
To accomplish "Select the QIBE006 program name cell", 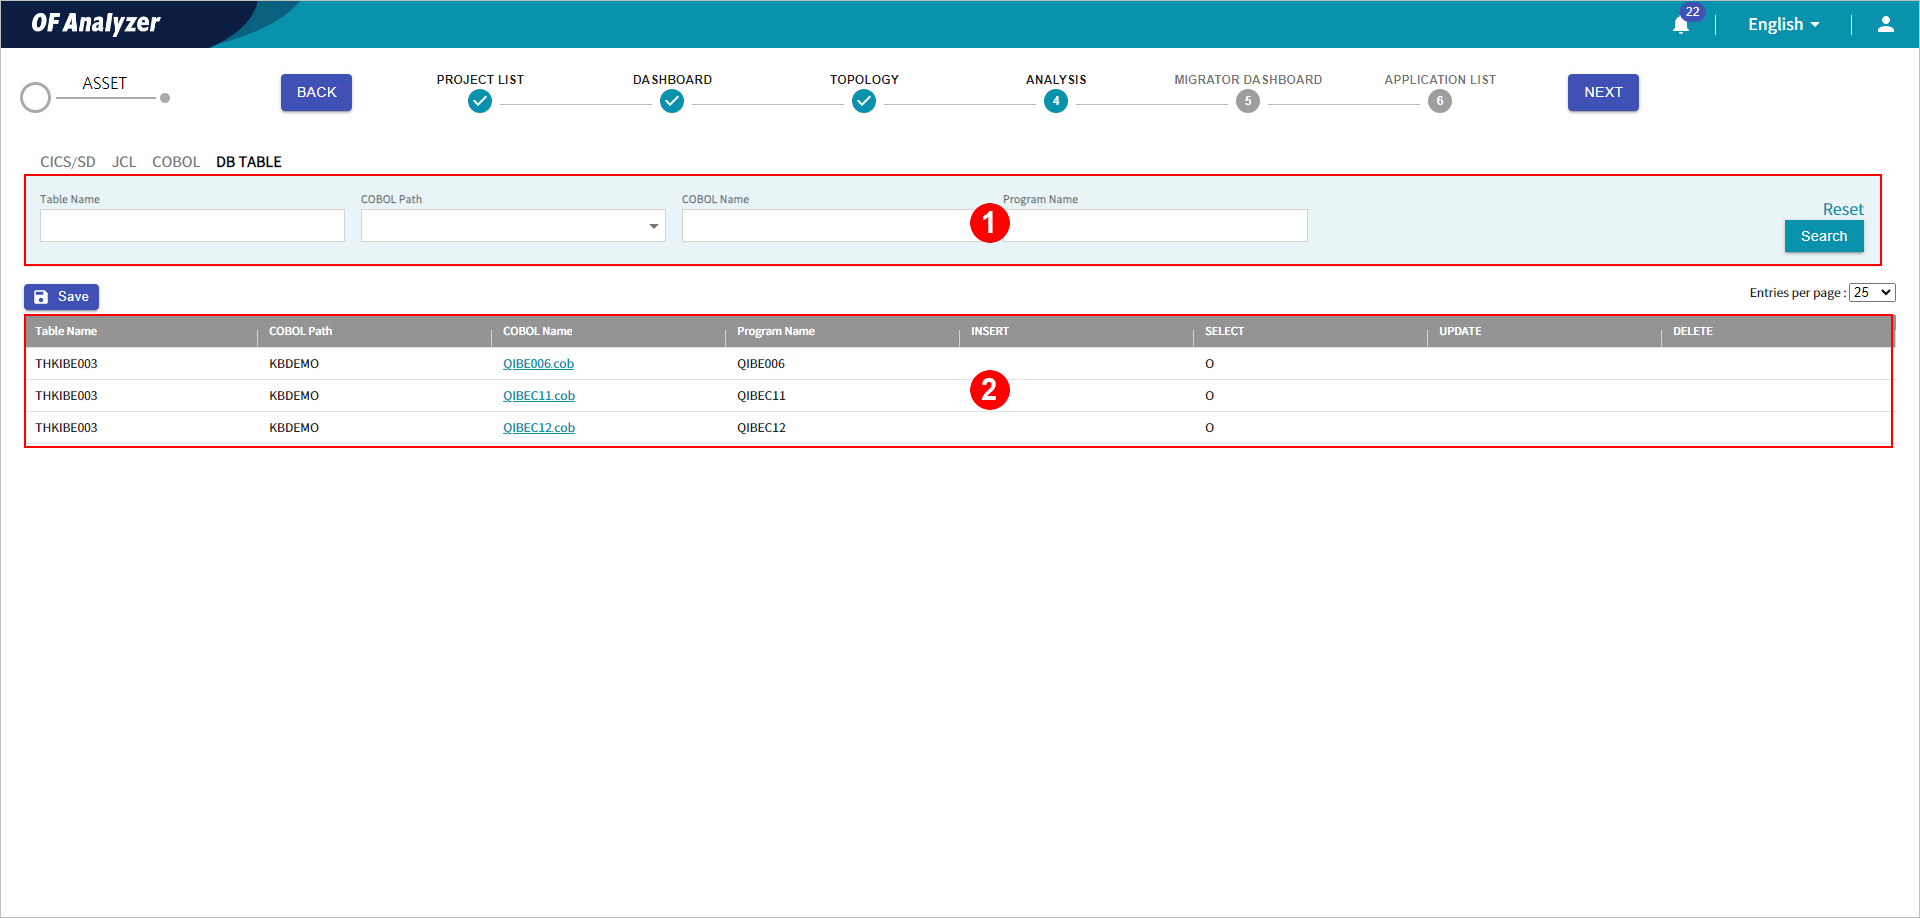I will [x=760, y=364].
